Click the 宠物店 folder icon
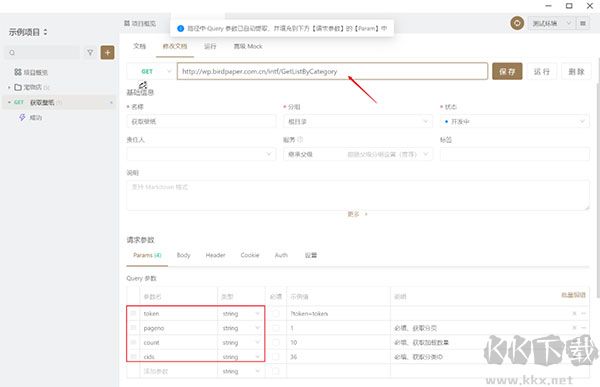Viewport: 600px width, 387px height. [x=18, y=87]
